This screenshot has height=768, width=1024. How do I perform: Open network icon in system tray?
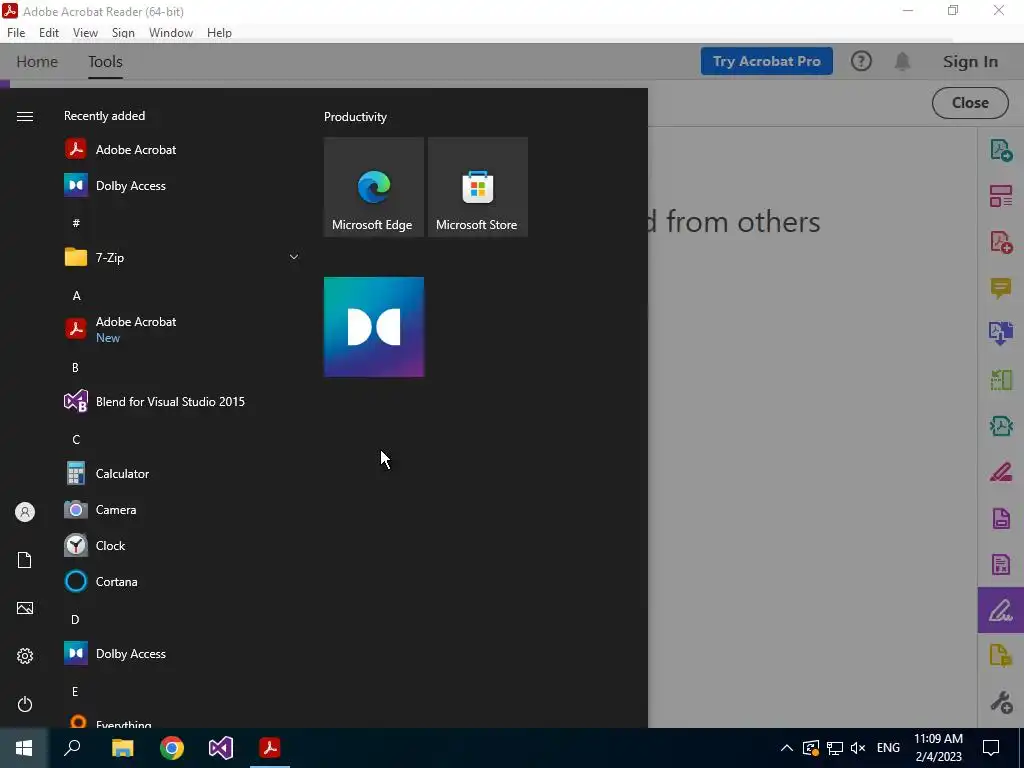click(x=835, y=748)
